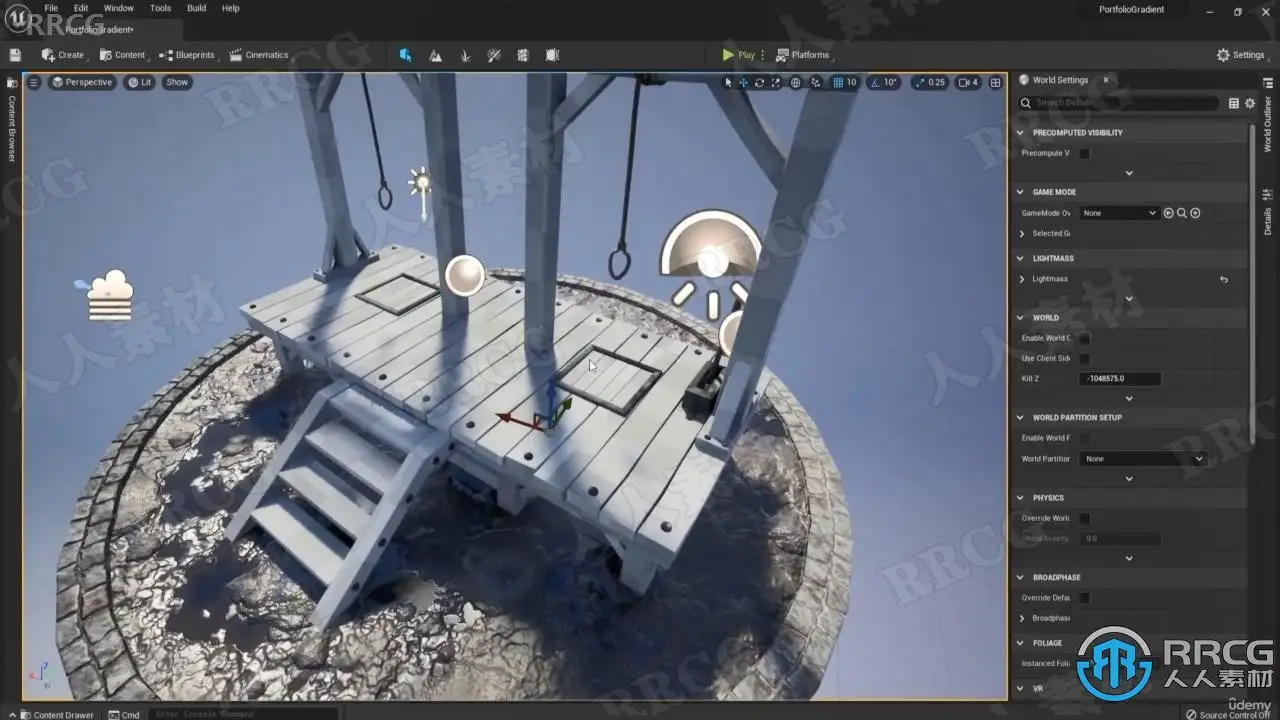The width and height of the screenshot is (1280, 720).
Task: Open the Help menu
Action: [230, 8]
